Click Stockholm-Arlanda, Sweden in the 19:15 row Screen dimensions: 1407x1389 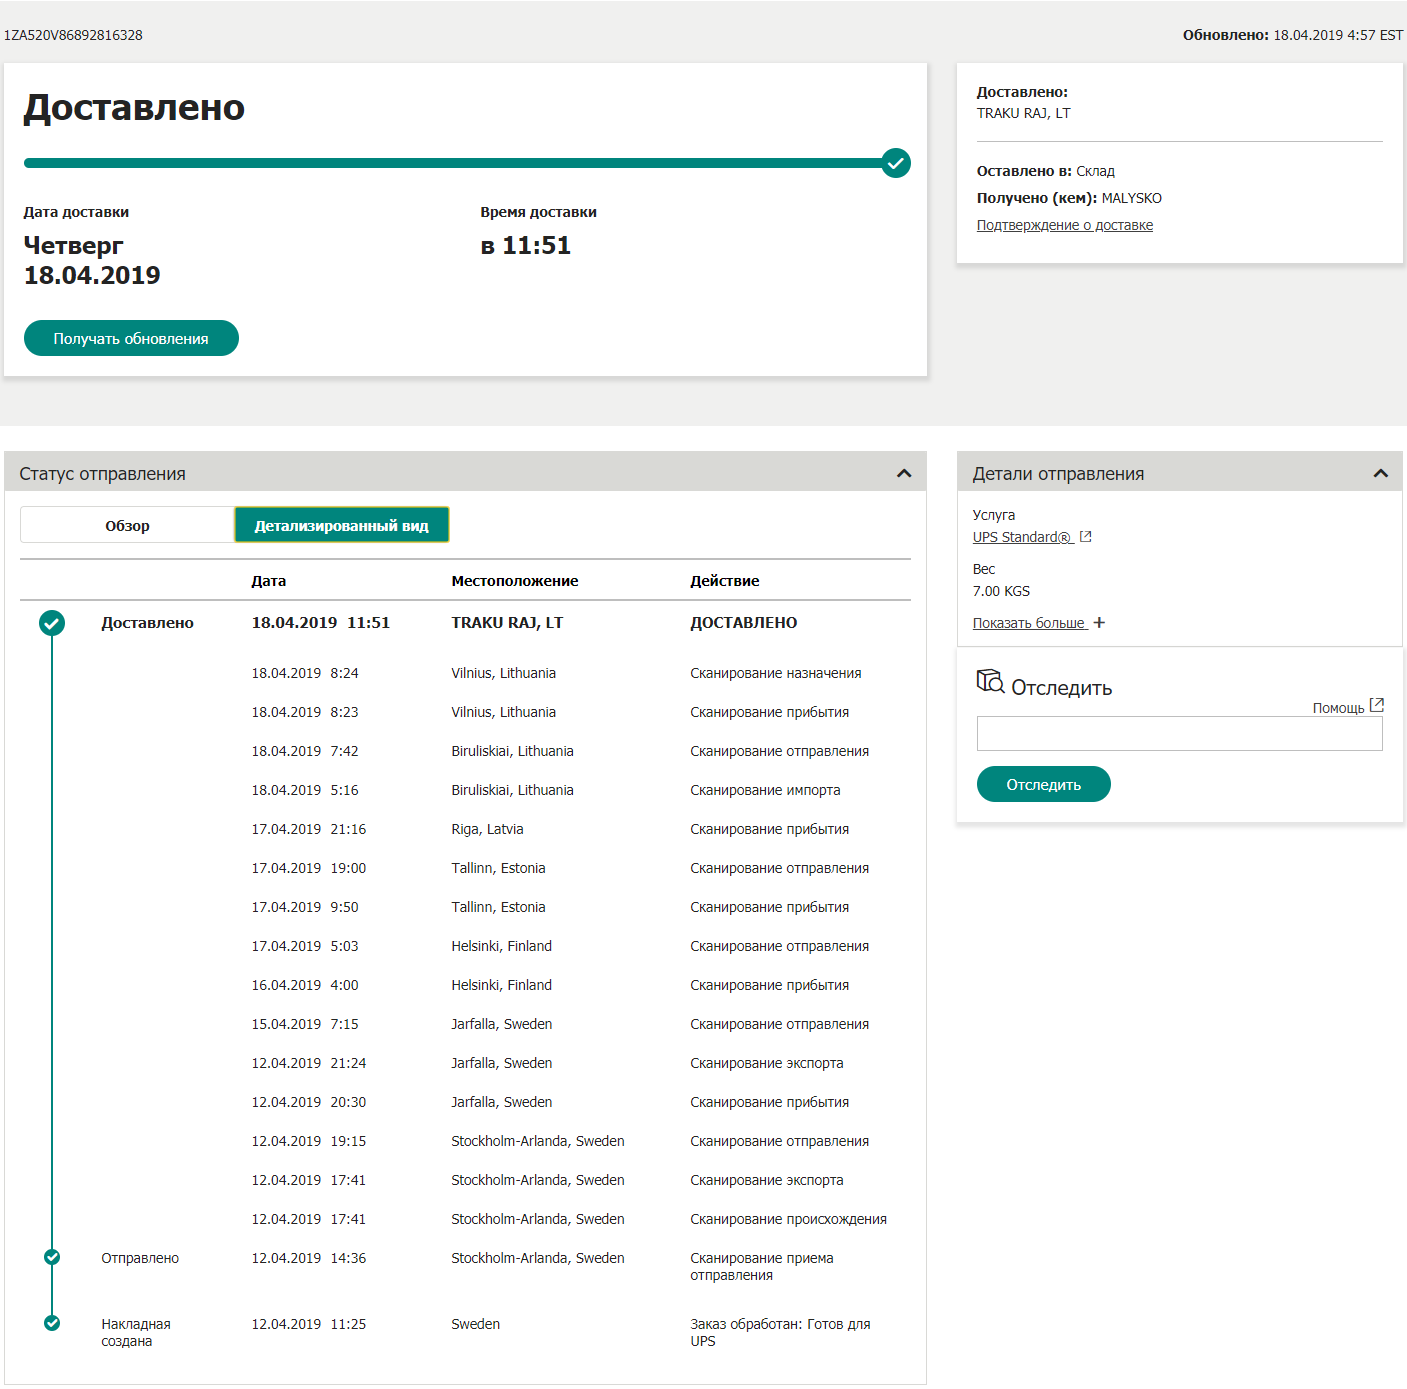coord(538,1141)
